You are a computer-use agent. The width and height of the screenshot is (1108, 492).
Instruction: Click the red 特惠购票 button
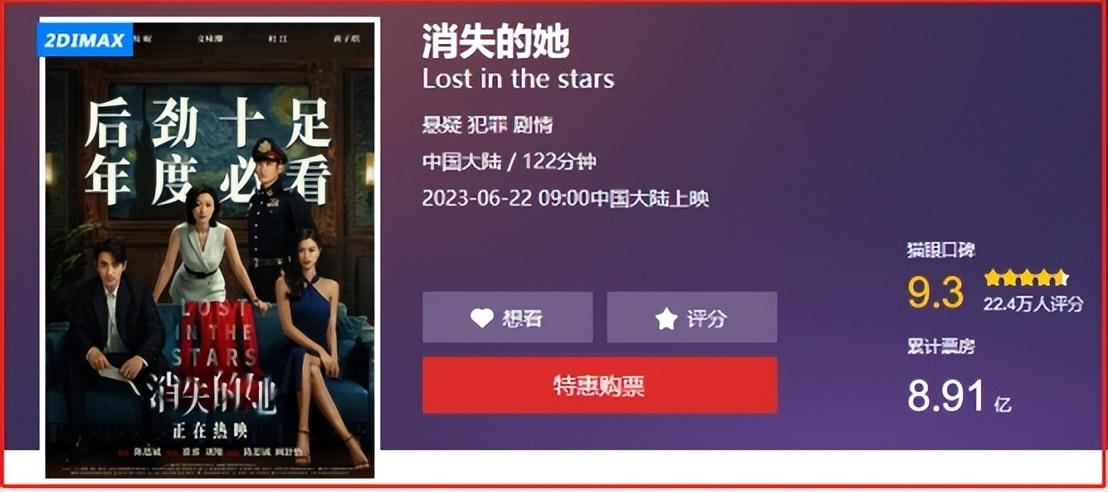point(600,385)
